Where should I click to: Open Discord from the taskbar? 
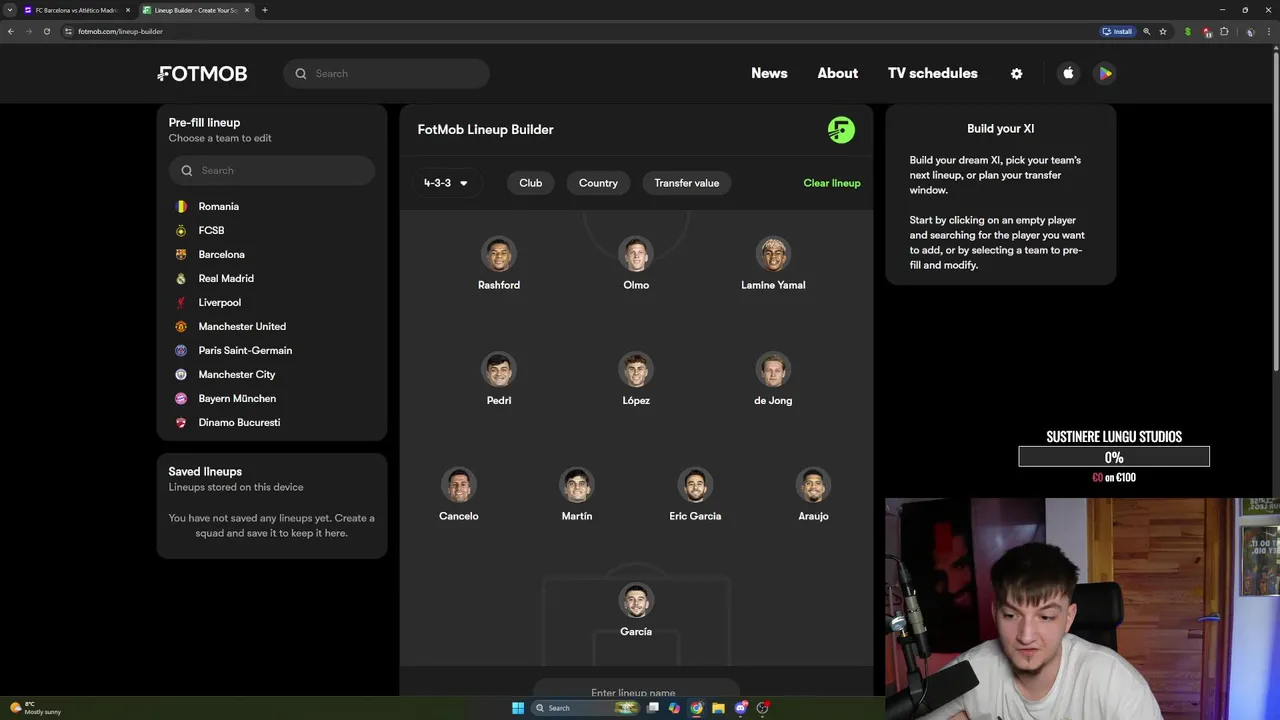tap(740, 708)
